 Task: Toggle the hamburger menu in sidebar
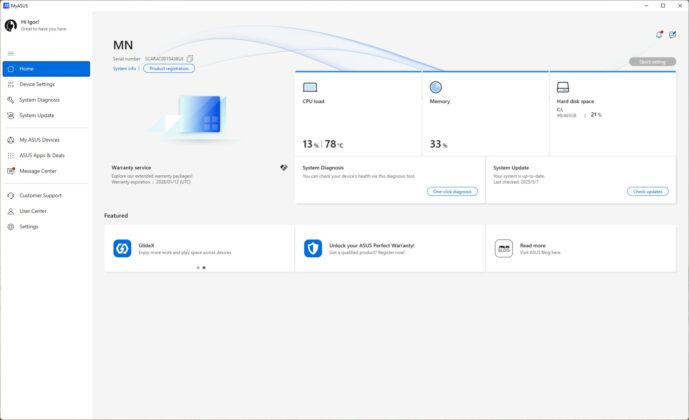click(x=11, y=54)
